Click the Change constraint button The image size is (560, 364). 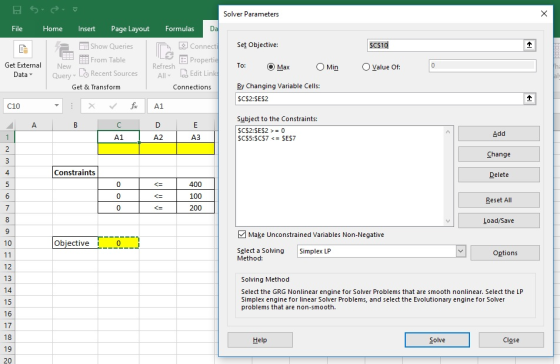point(499,154)
